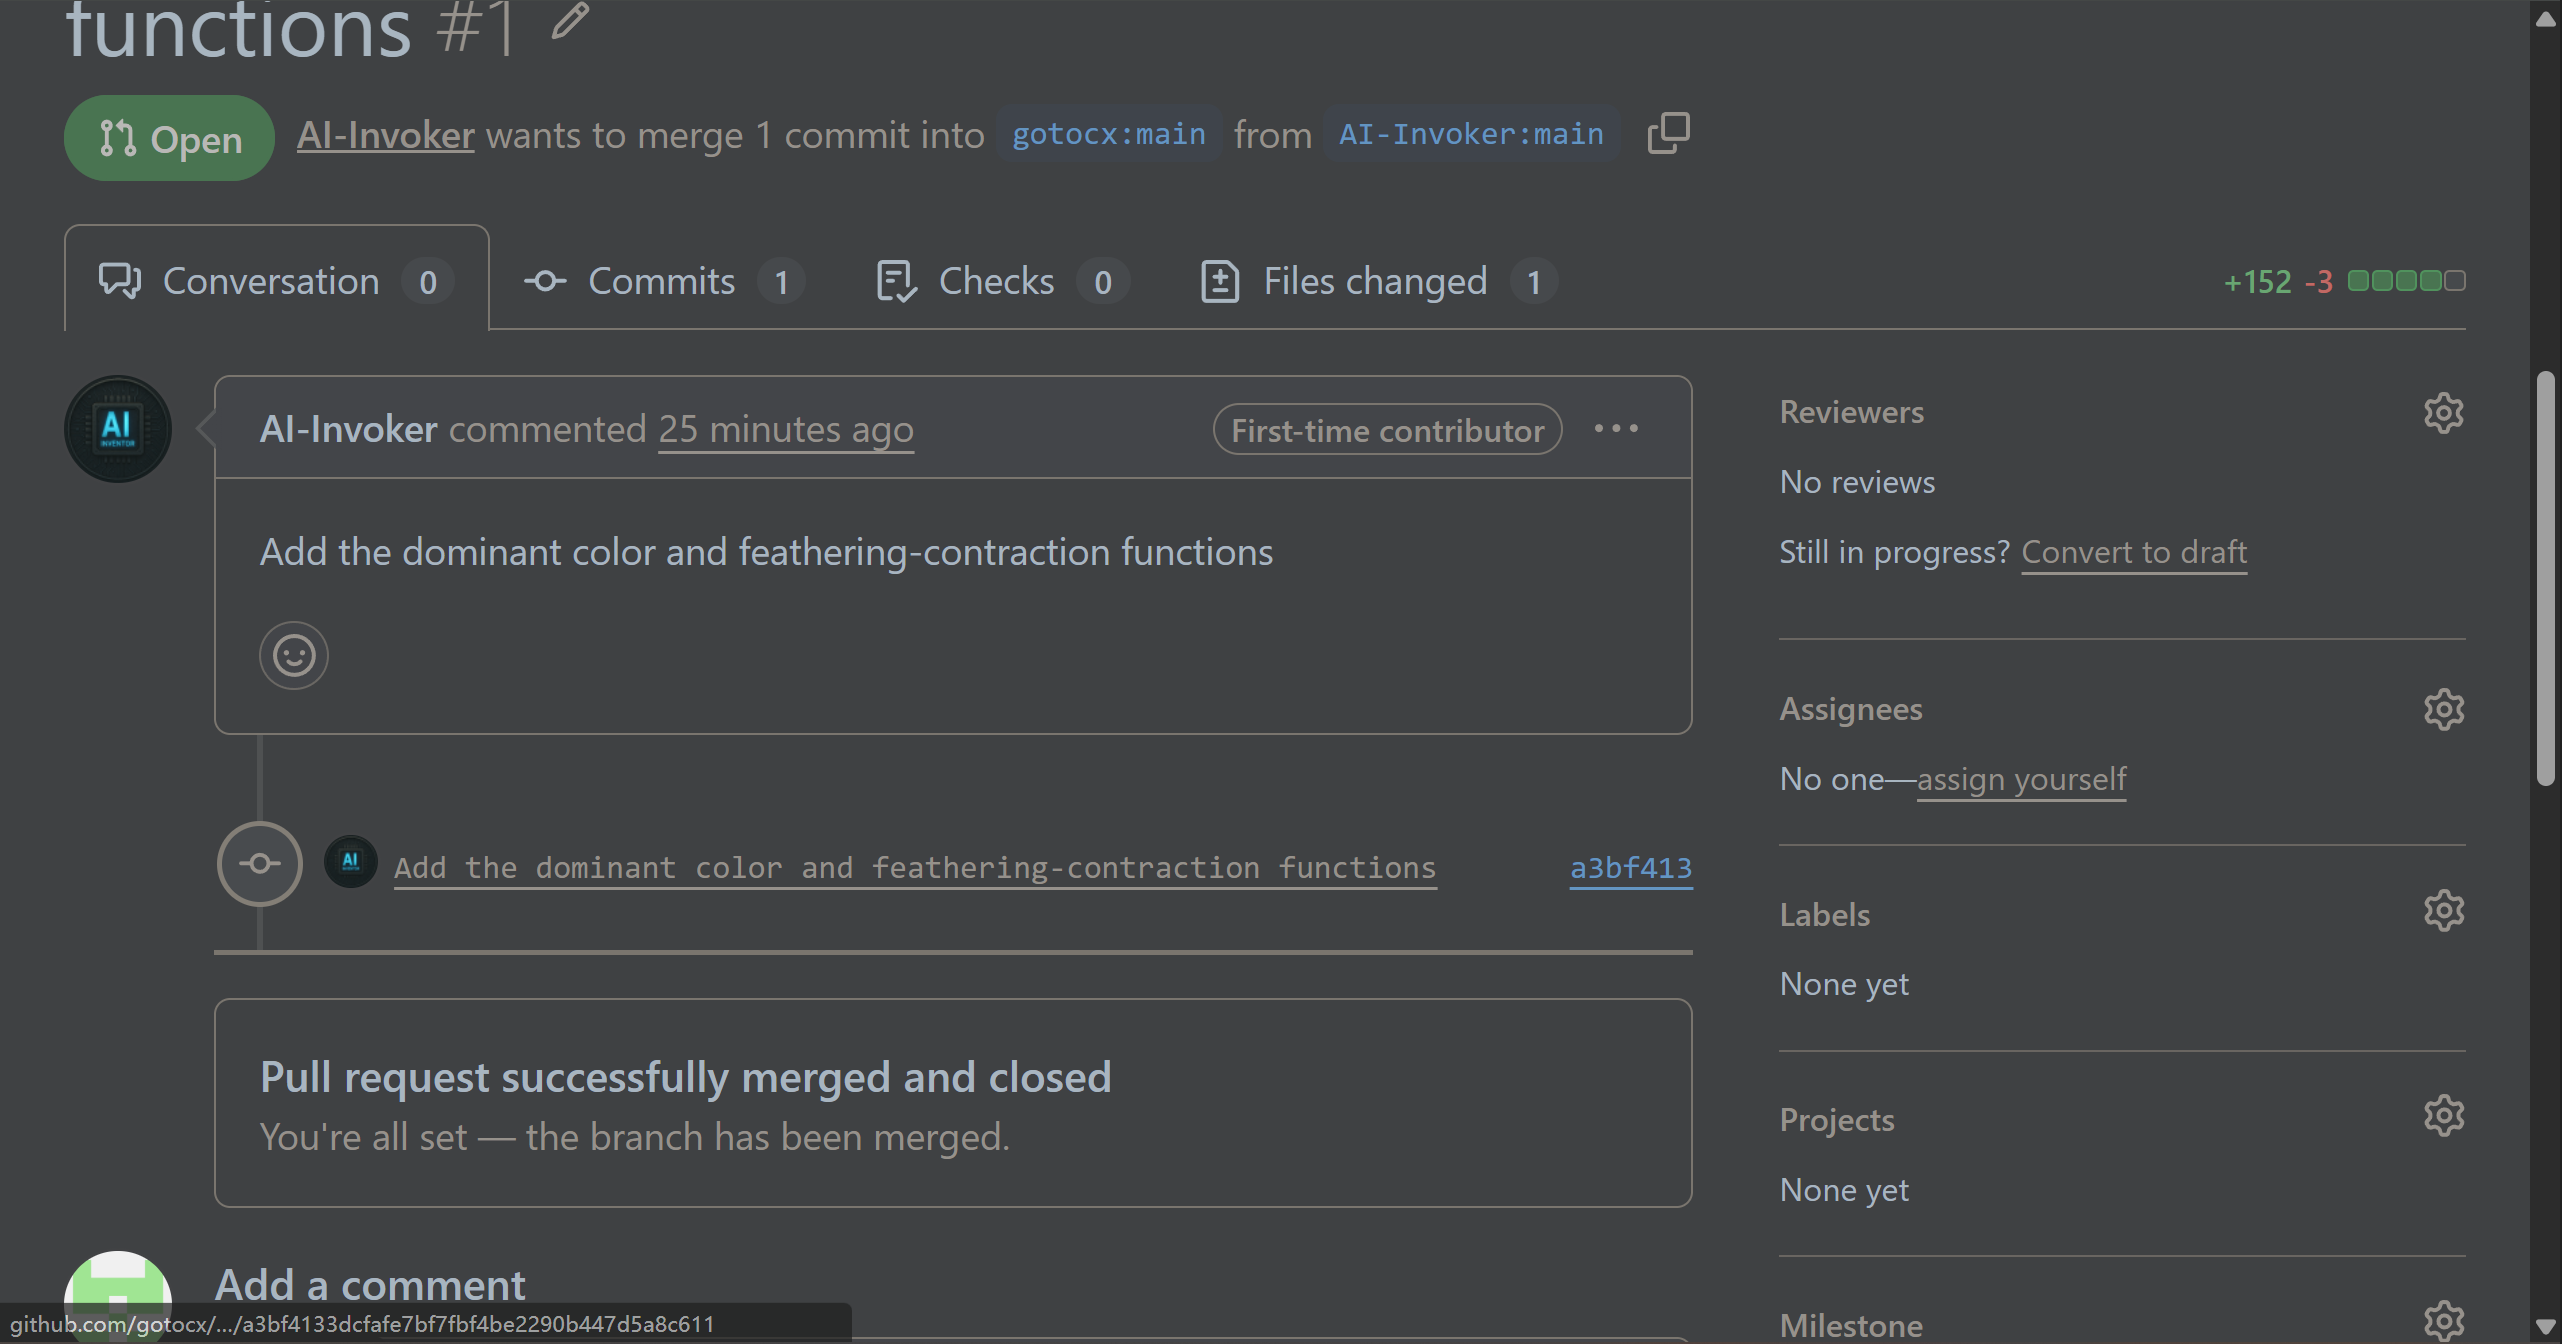This screenshot has width=2562, height=1344.
Task: Switch to the Commits tab
Action: [665, 281]
